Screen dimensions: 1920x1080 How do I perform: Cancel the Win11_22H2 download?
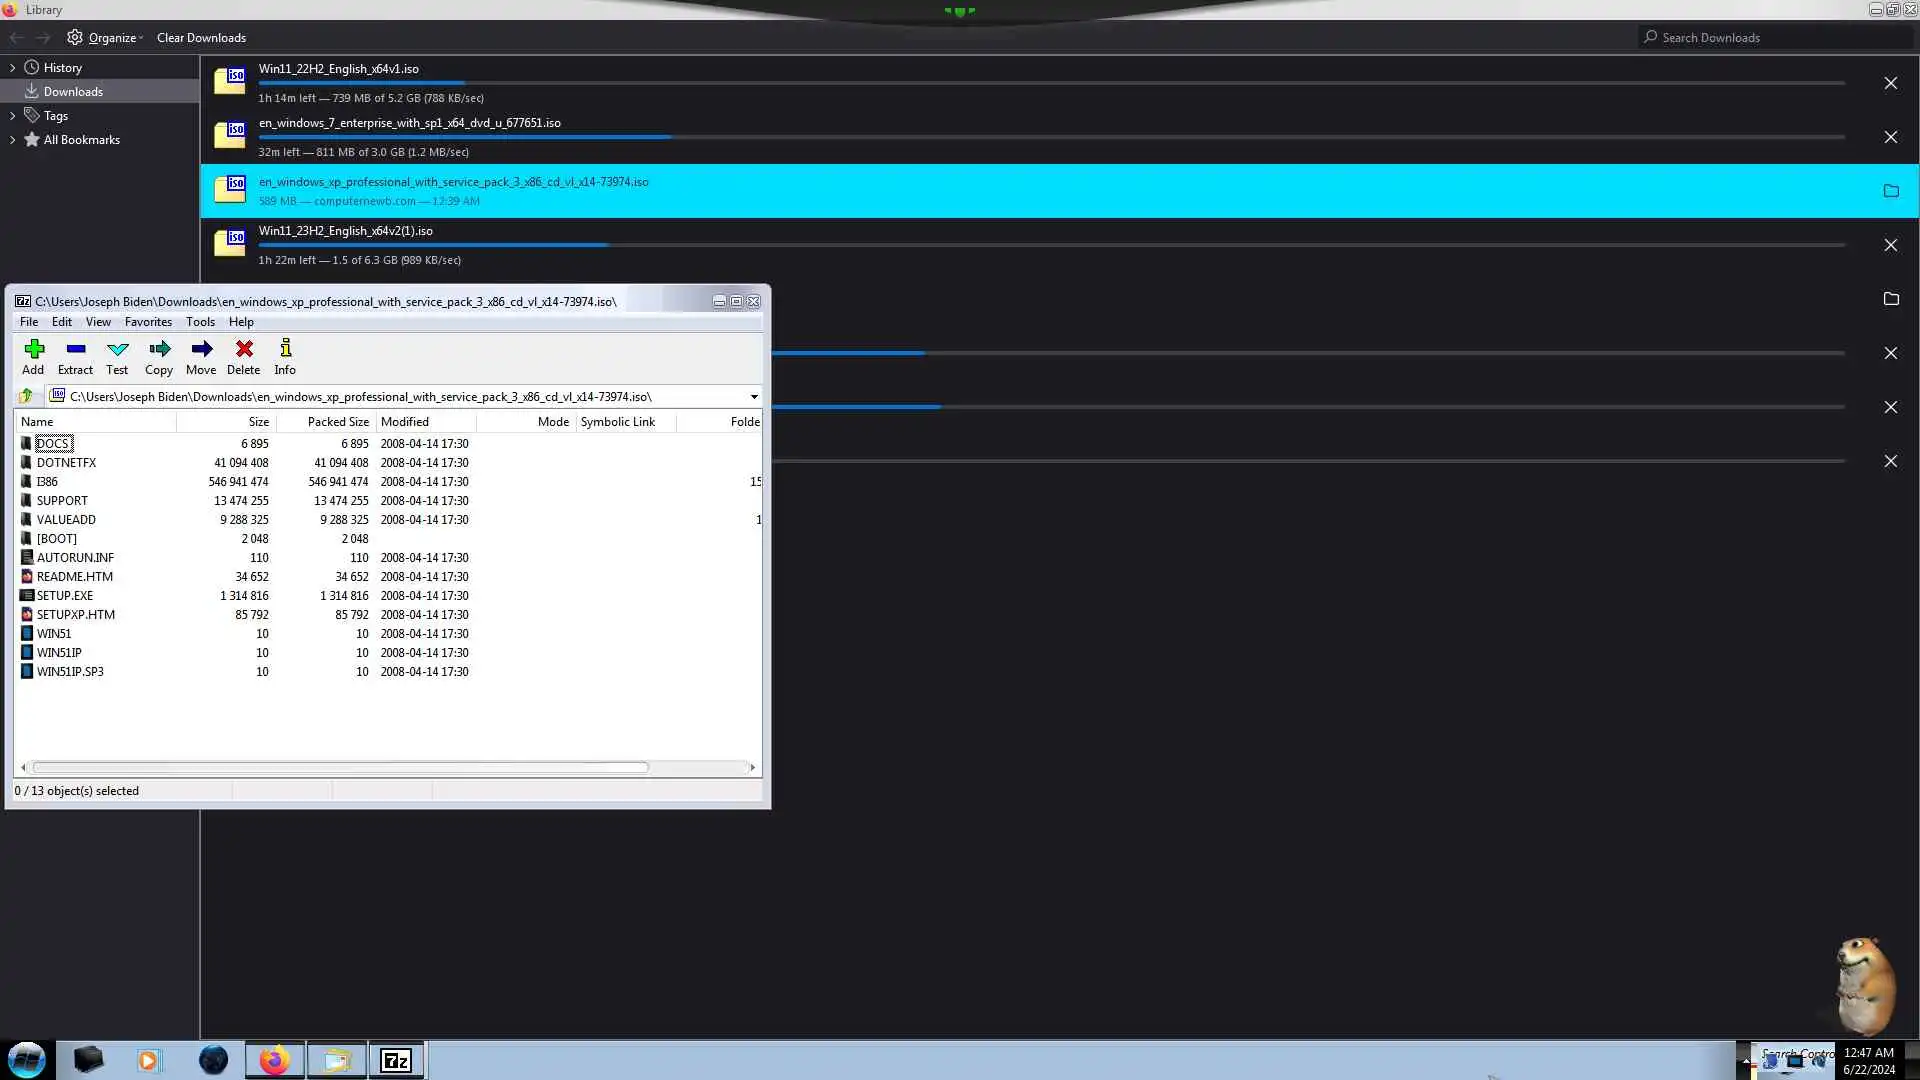[x=1890, y=83]
